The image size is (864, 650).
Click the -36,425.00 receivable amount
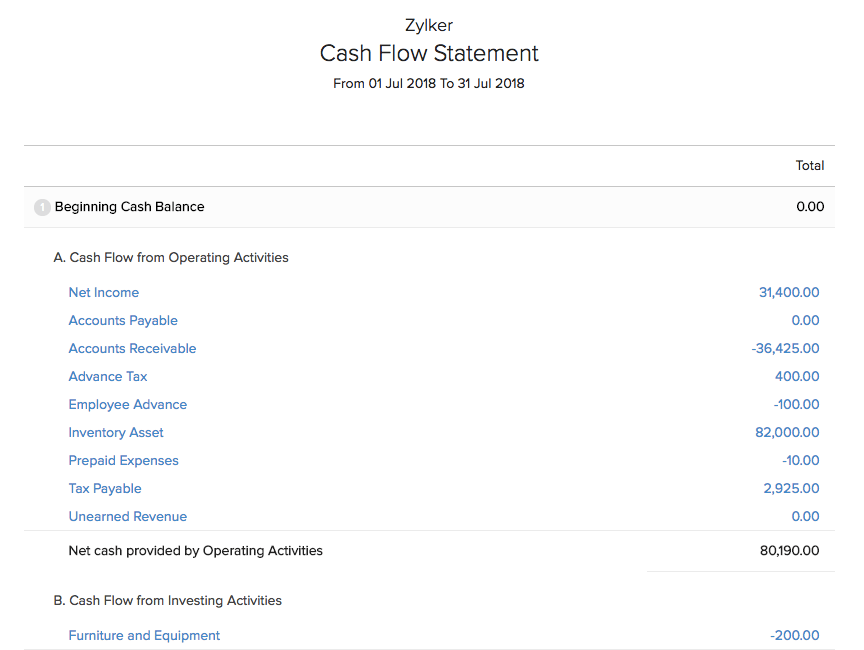click(x=785, y=349)
